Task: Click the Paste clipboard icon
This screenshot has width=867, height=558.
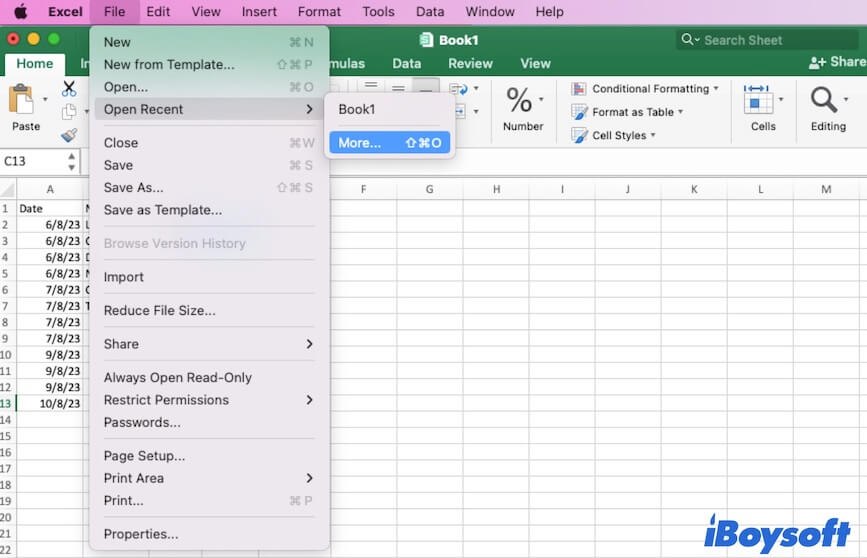Action: click(21, 100)
